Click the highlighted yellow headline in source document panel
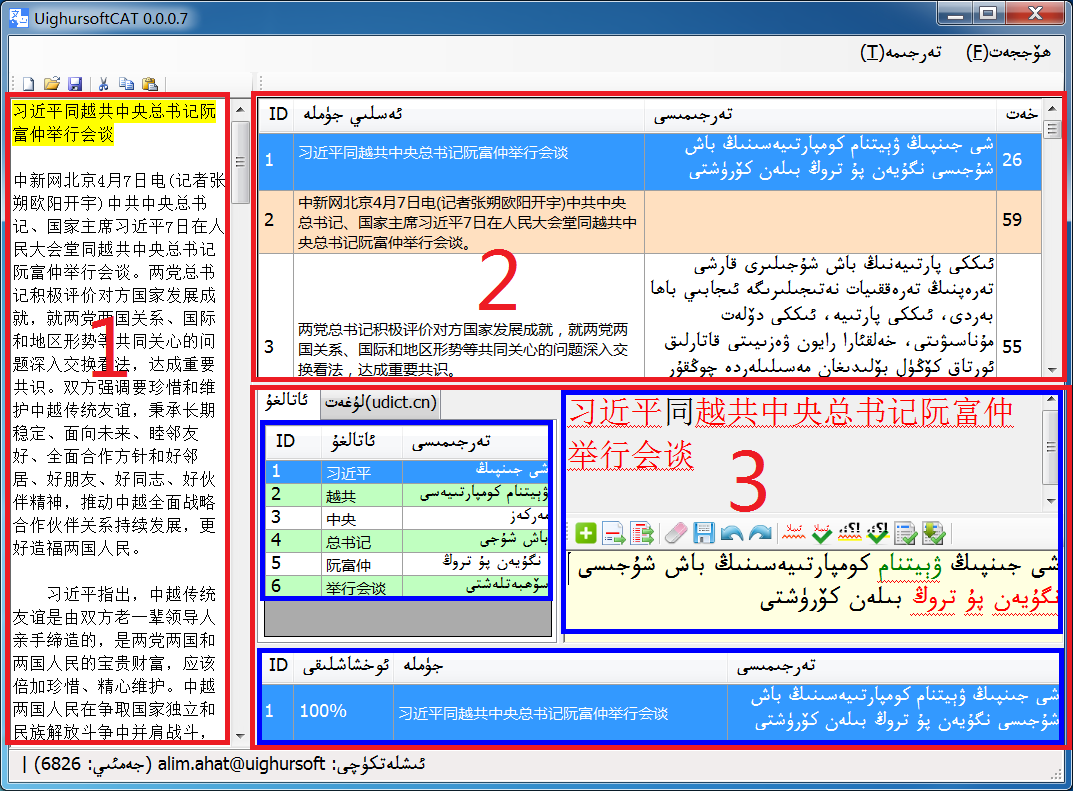Screen dimensions: 1073x791 (x=114, y=122)
